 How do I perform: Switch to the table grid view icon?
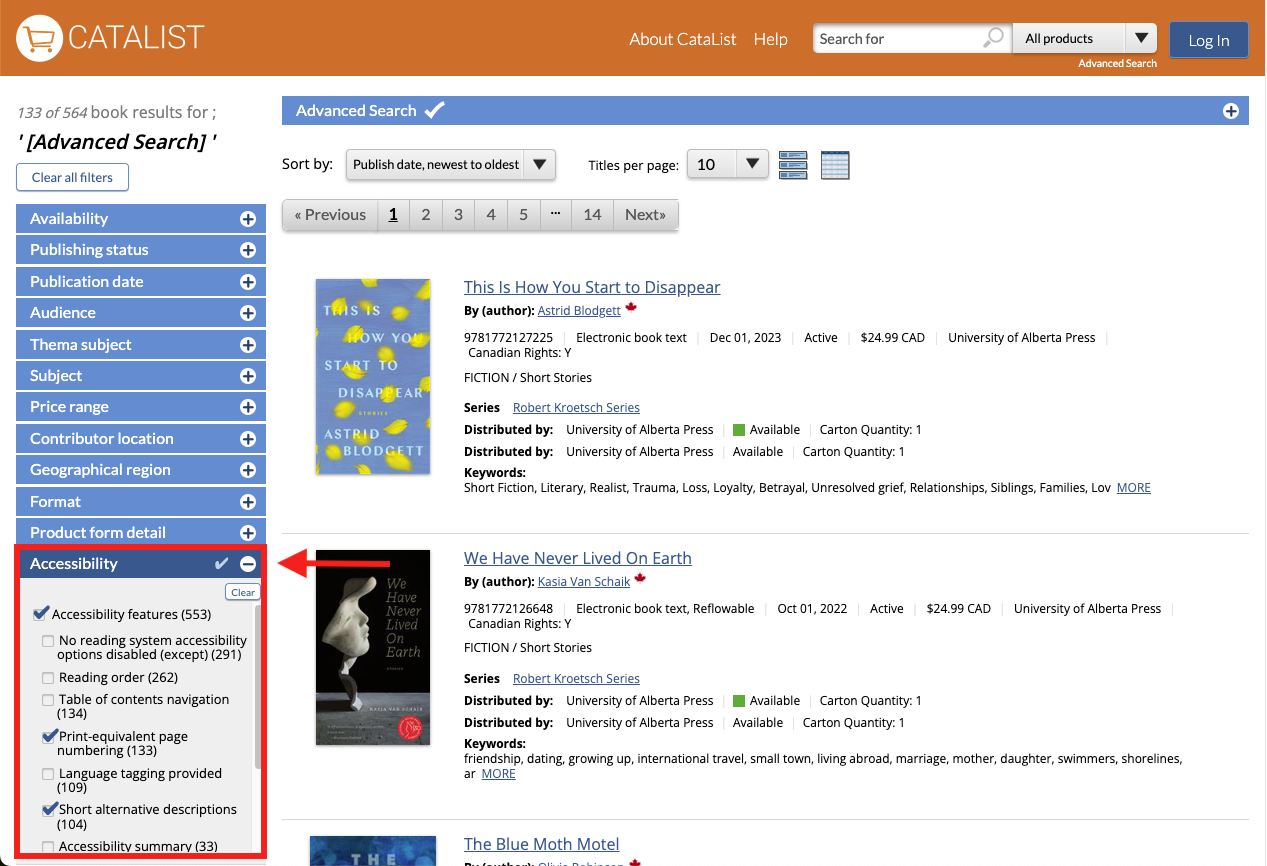coord(835,165)
